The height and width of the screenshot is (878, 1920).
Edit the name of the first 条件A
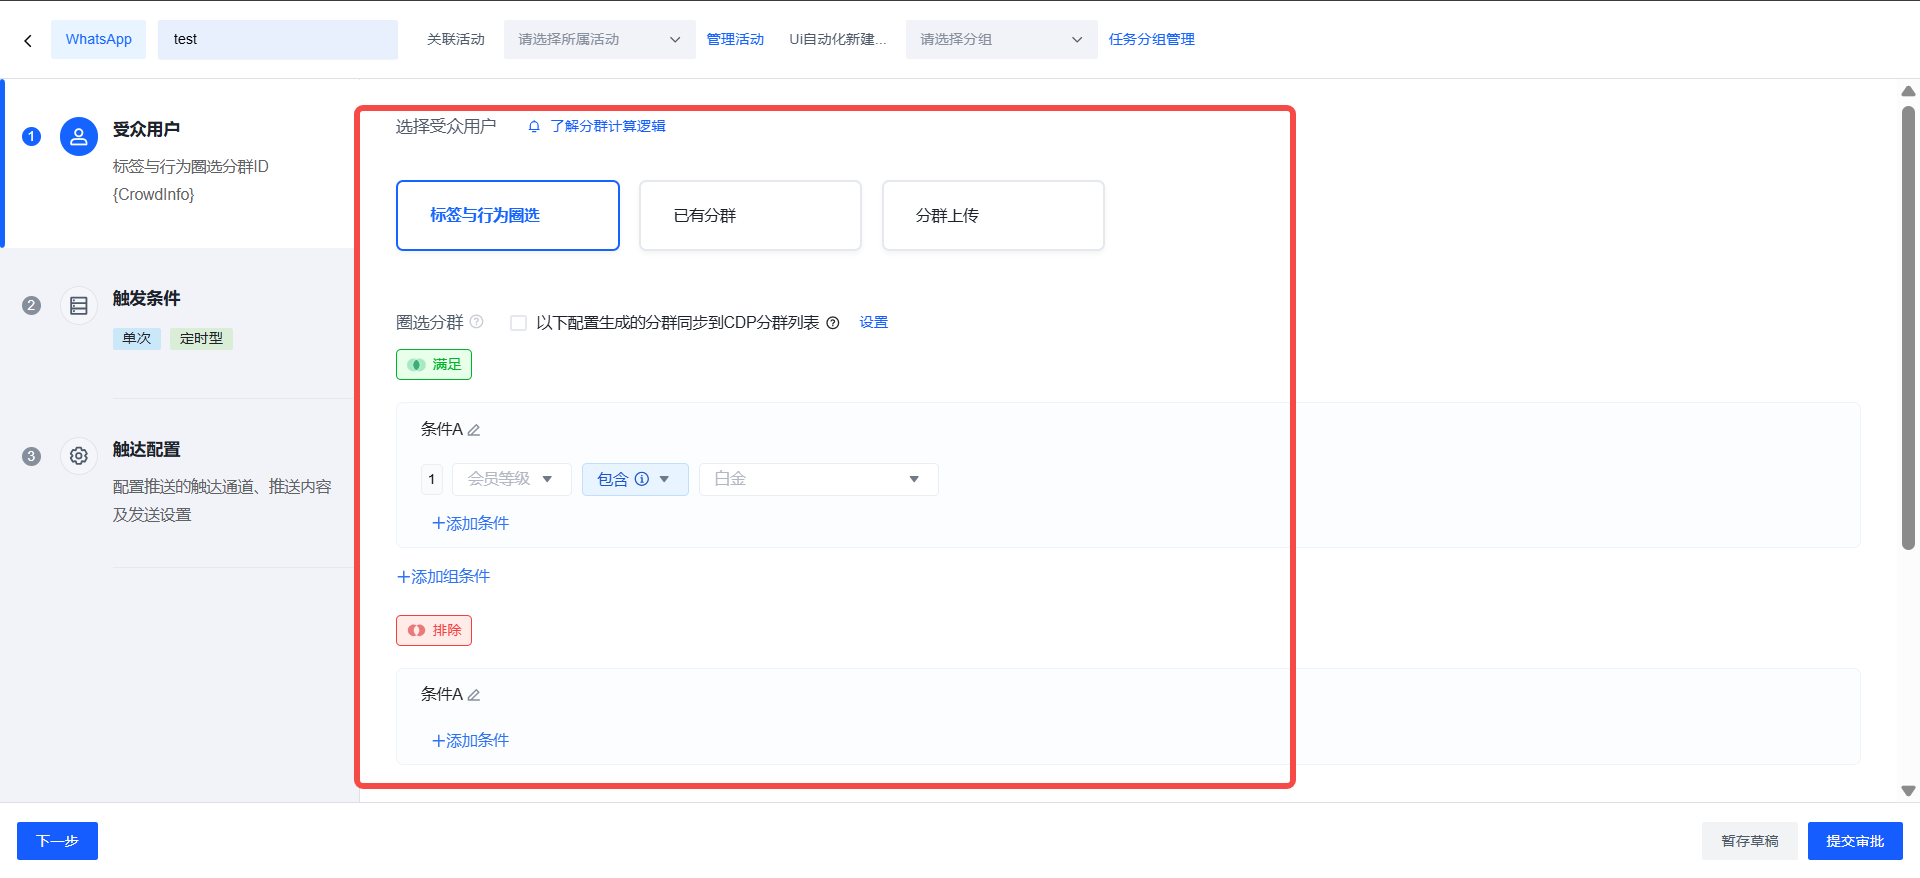[474, 430]
